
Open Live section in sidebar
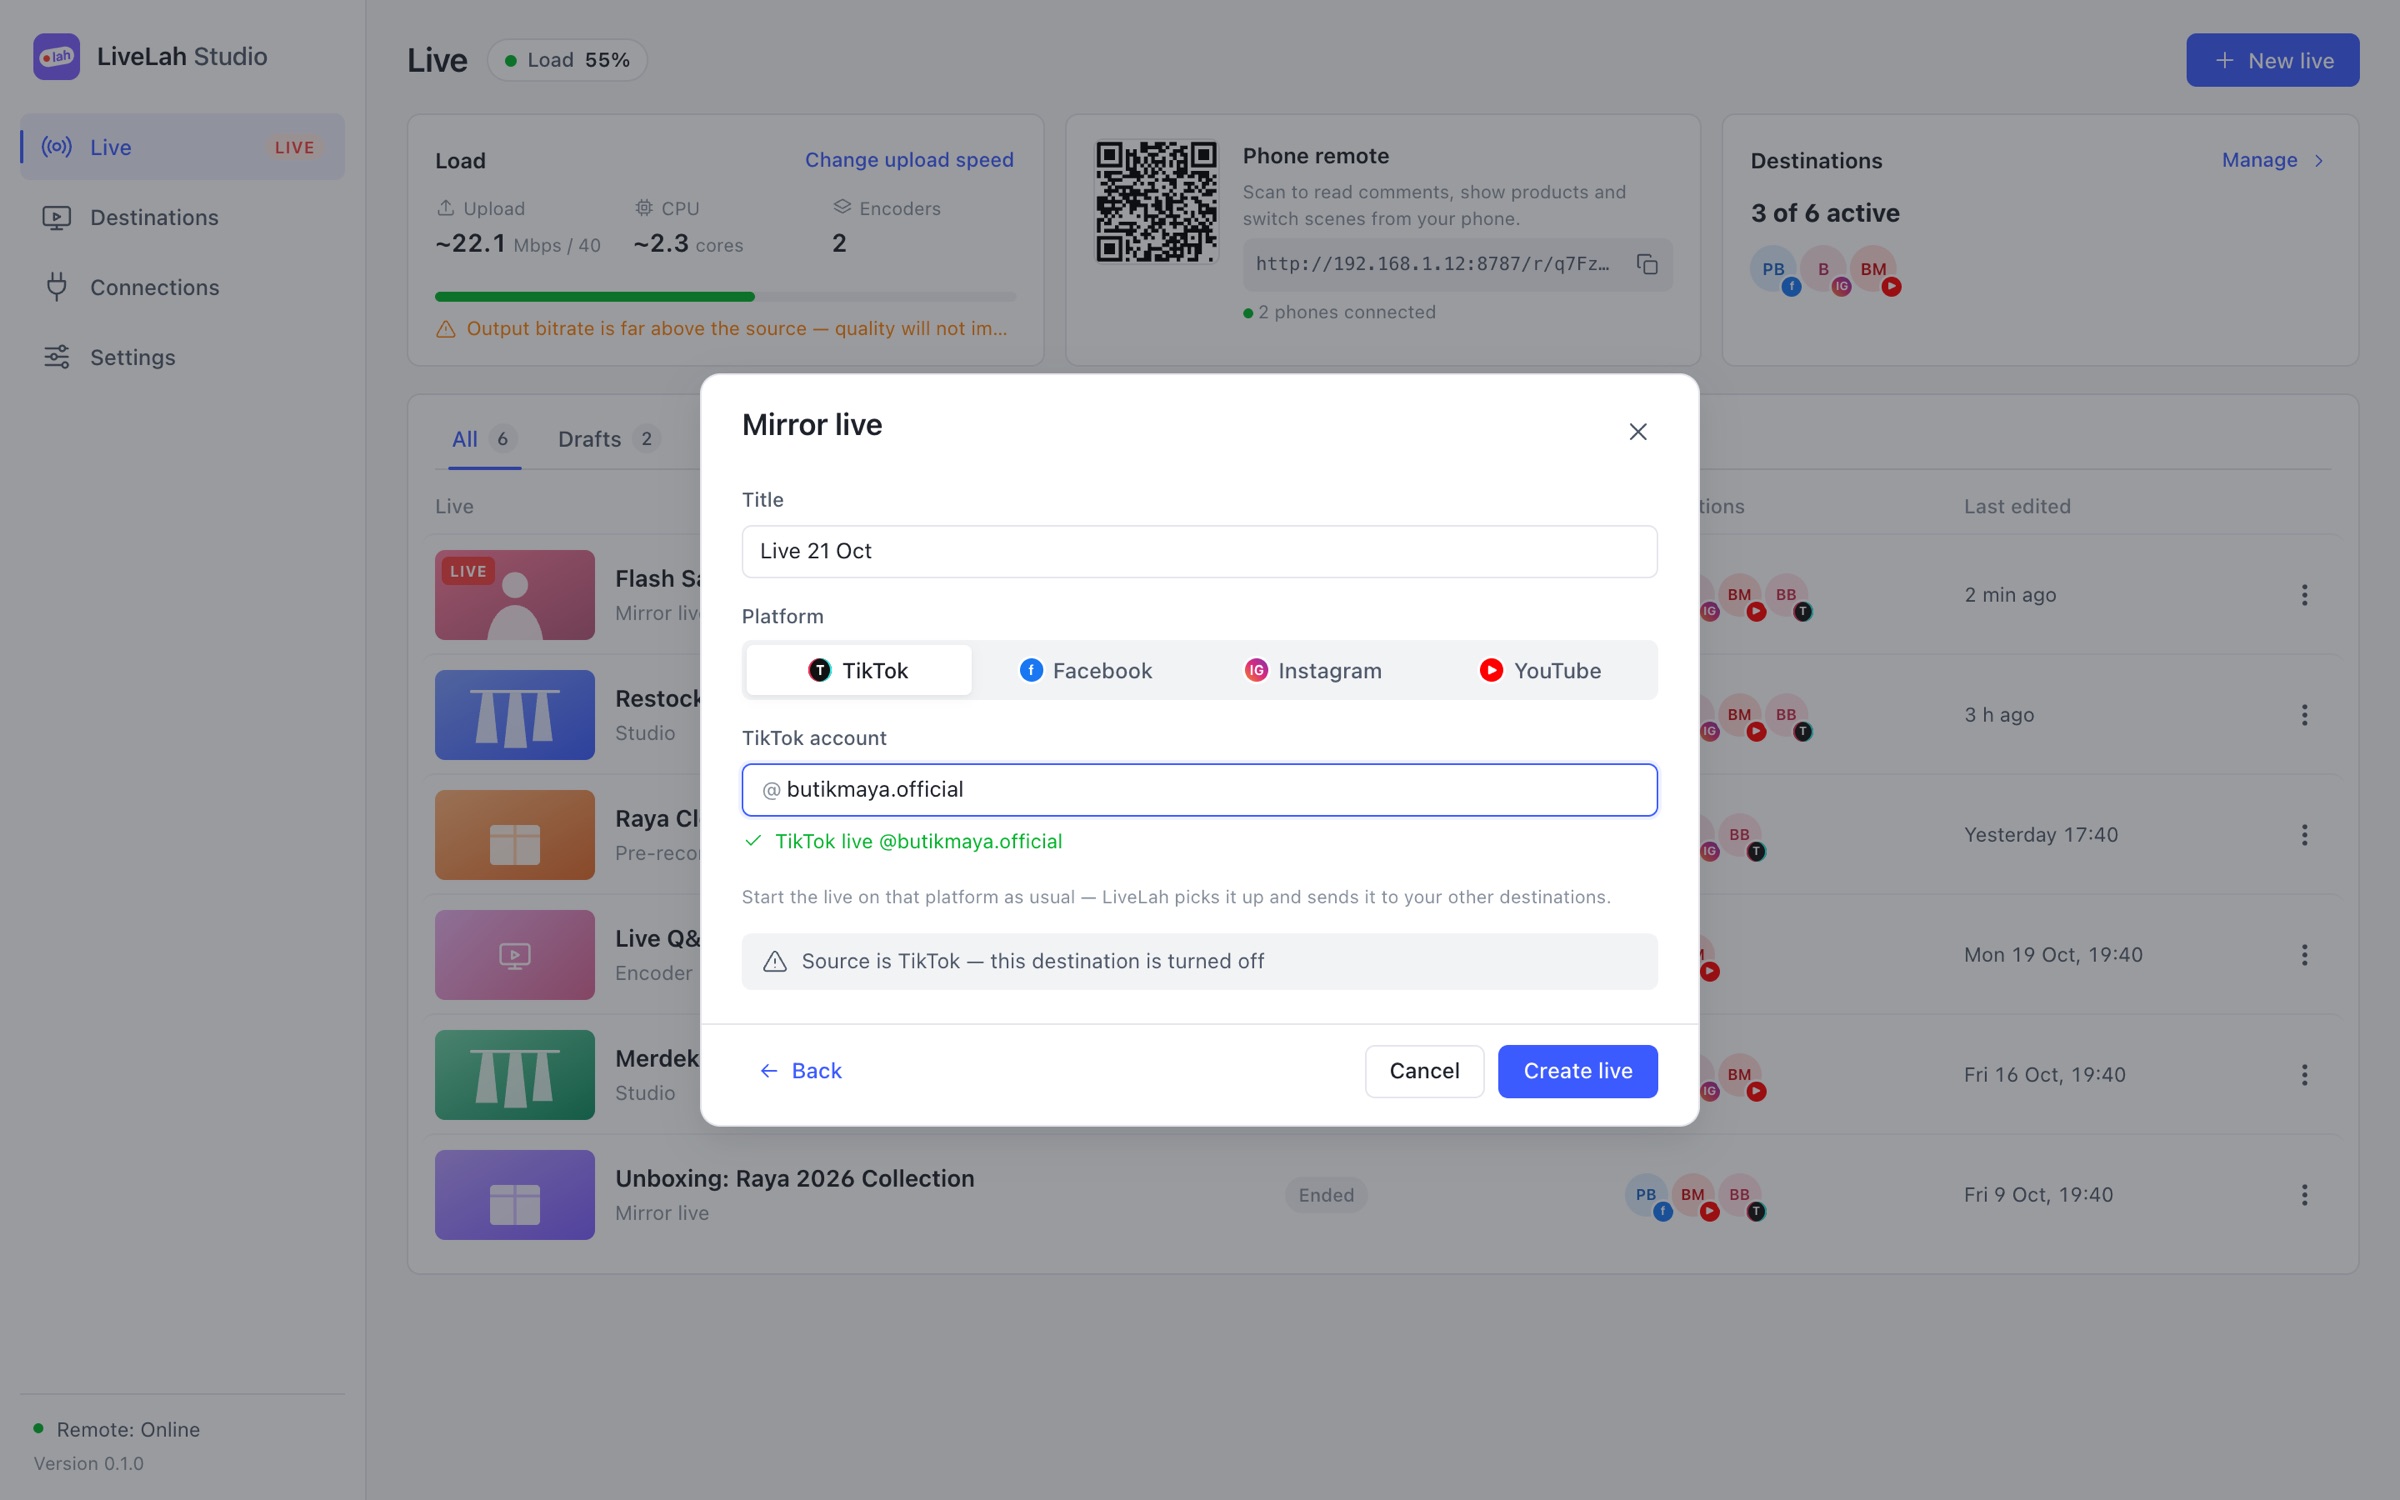coord(182,147)
